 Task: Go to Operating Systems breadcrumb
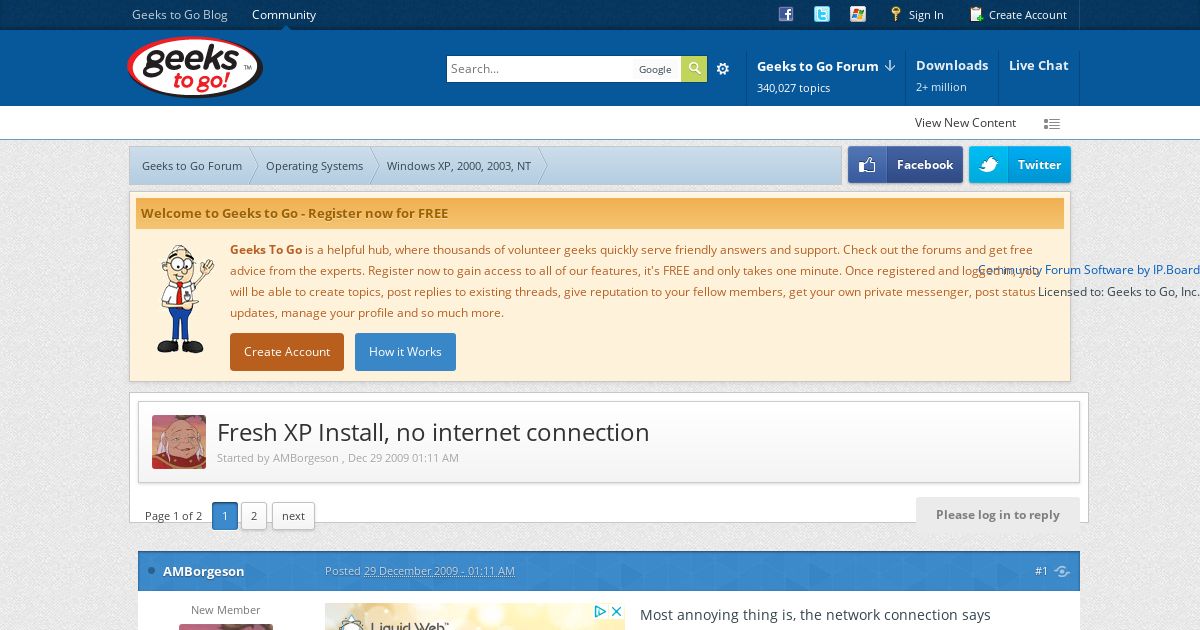pyautogui.click(x=314, y=166)
